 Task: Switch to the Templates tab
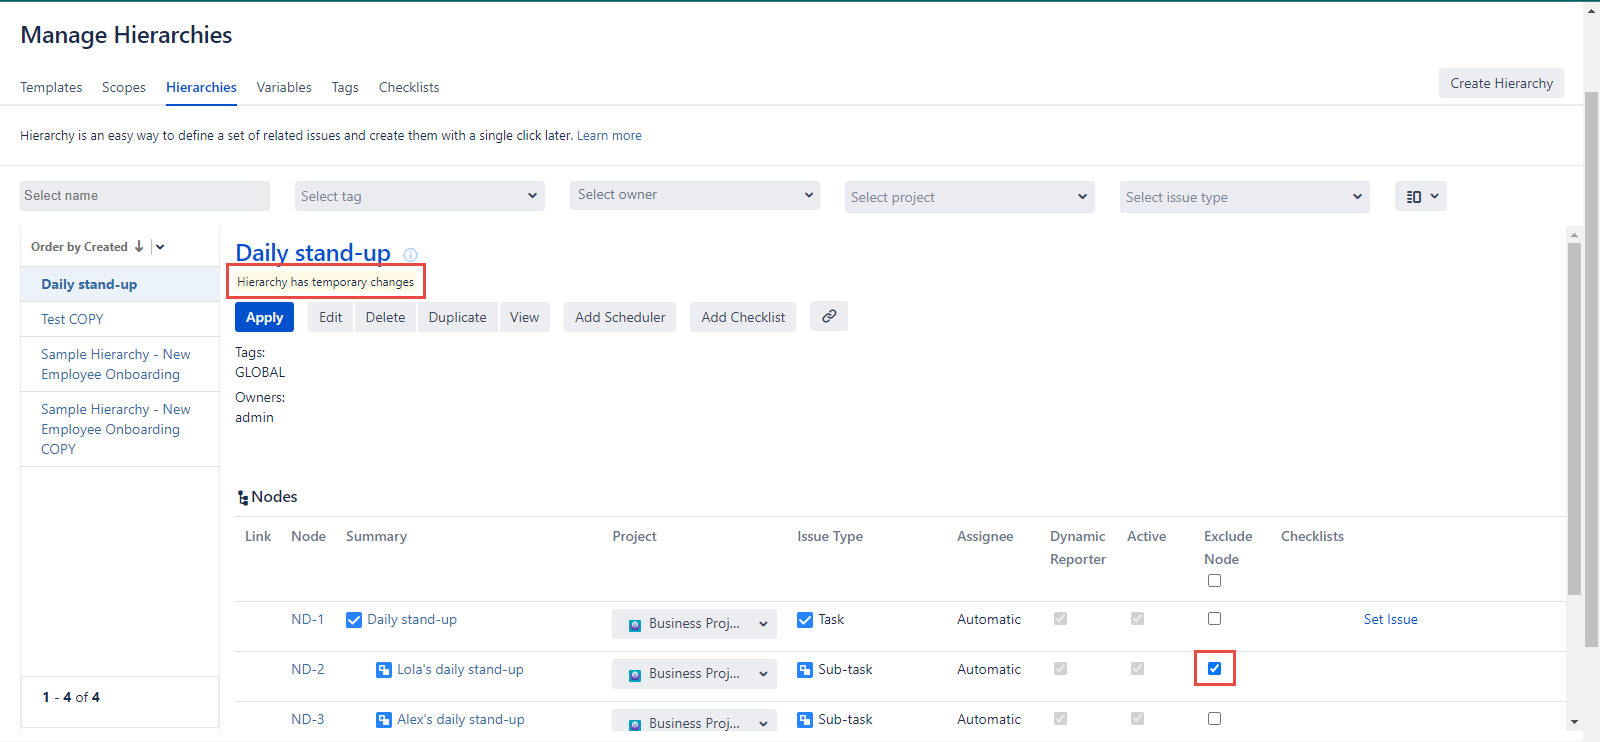pyautogui.click(x=51, y=87)
